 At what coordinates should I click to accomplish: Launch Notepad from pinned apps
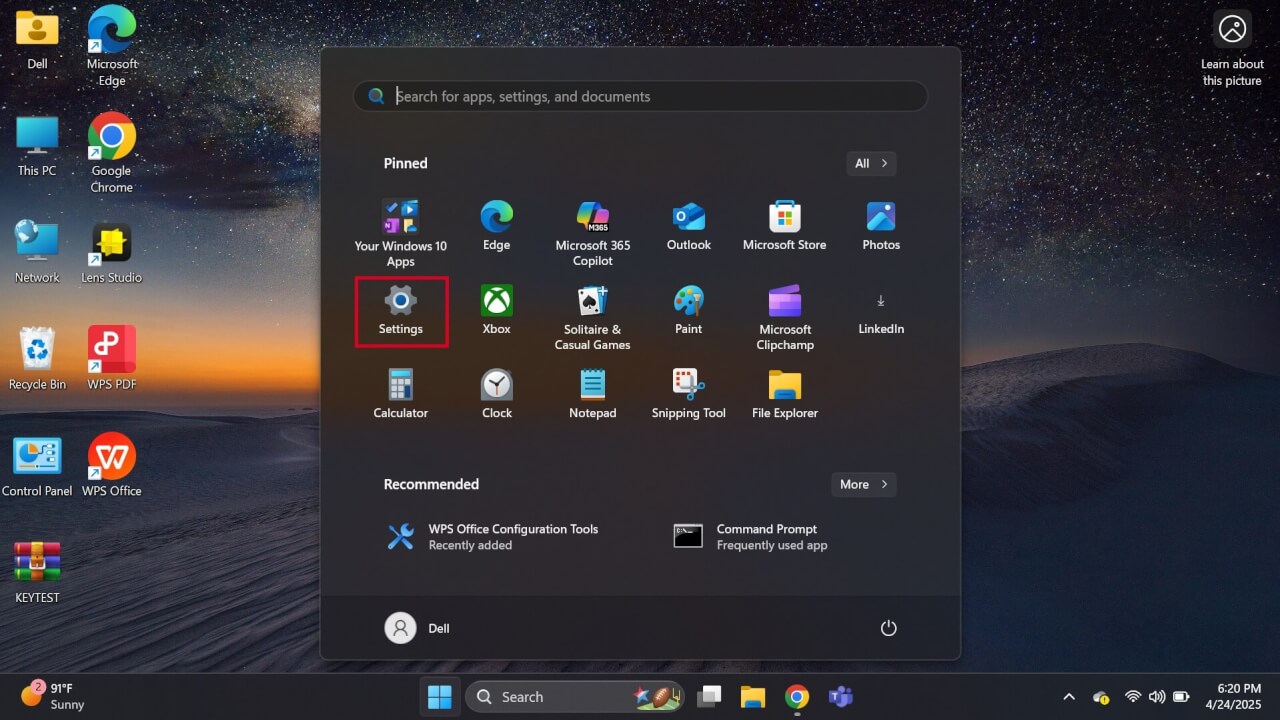click(593, 395)
